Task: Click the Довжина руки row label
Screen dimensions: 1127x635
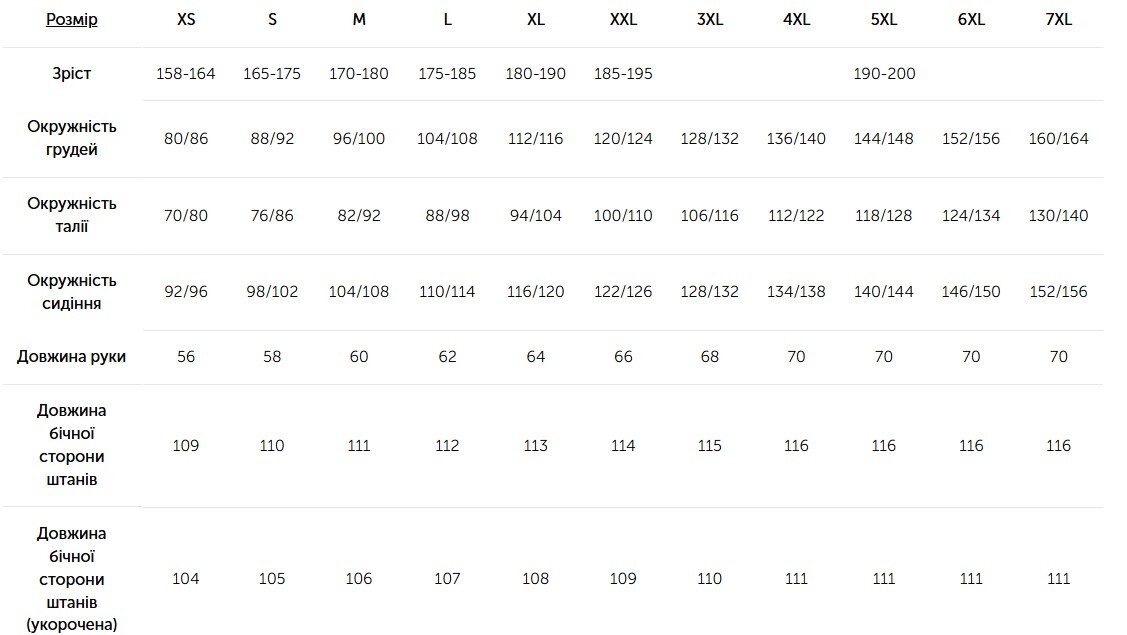Action: pyautogui.click(x=72, y=357)
